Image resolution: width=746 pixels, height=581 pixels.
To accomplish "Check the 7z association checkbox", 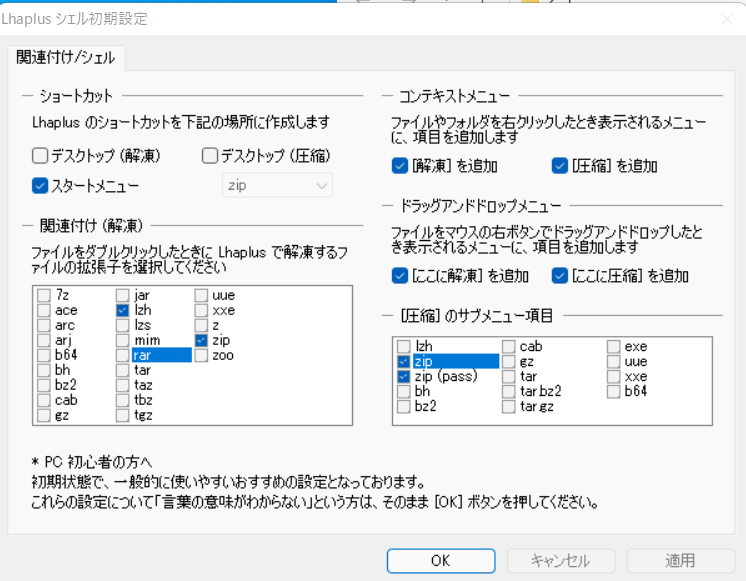I will click(44, 295).
